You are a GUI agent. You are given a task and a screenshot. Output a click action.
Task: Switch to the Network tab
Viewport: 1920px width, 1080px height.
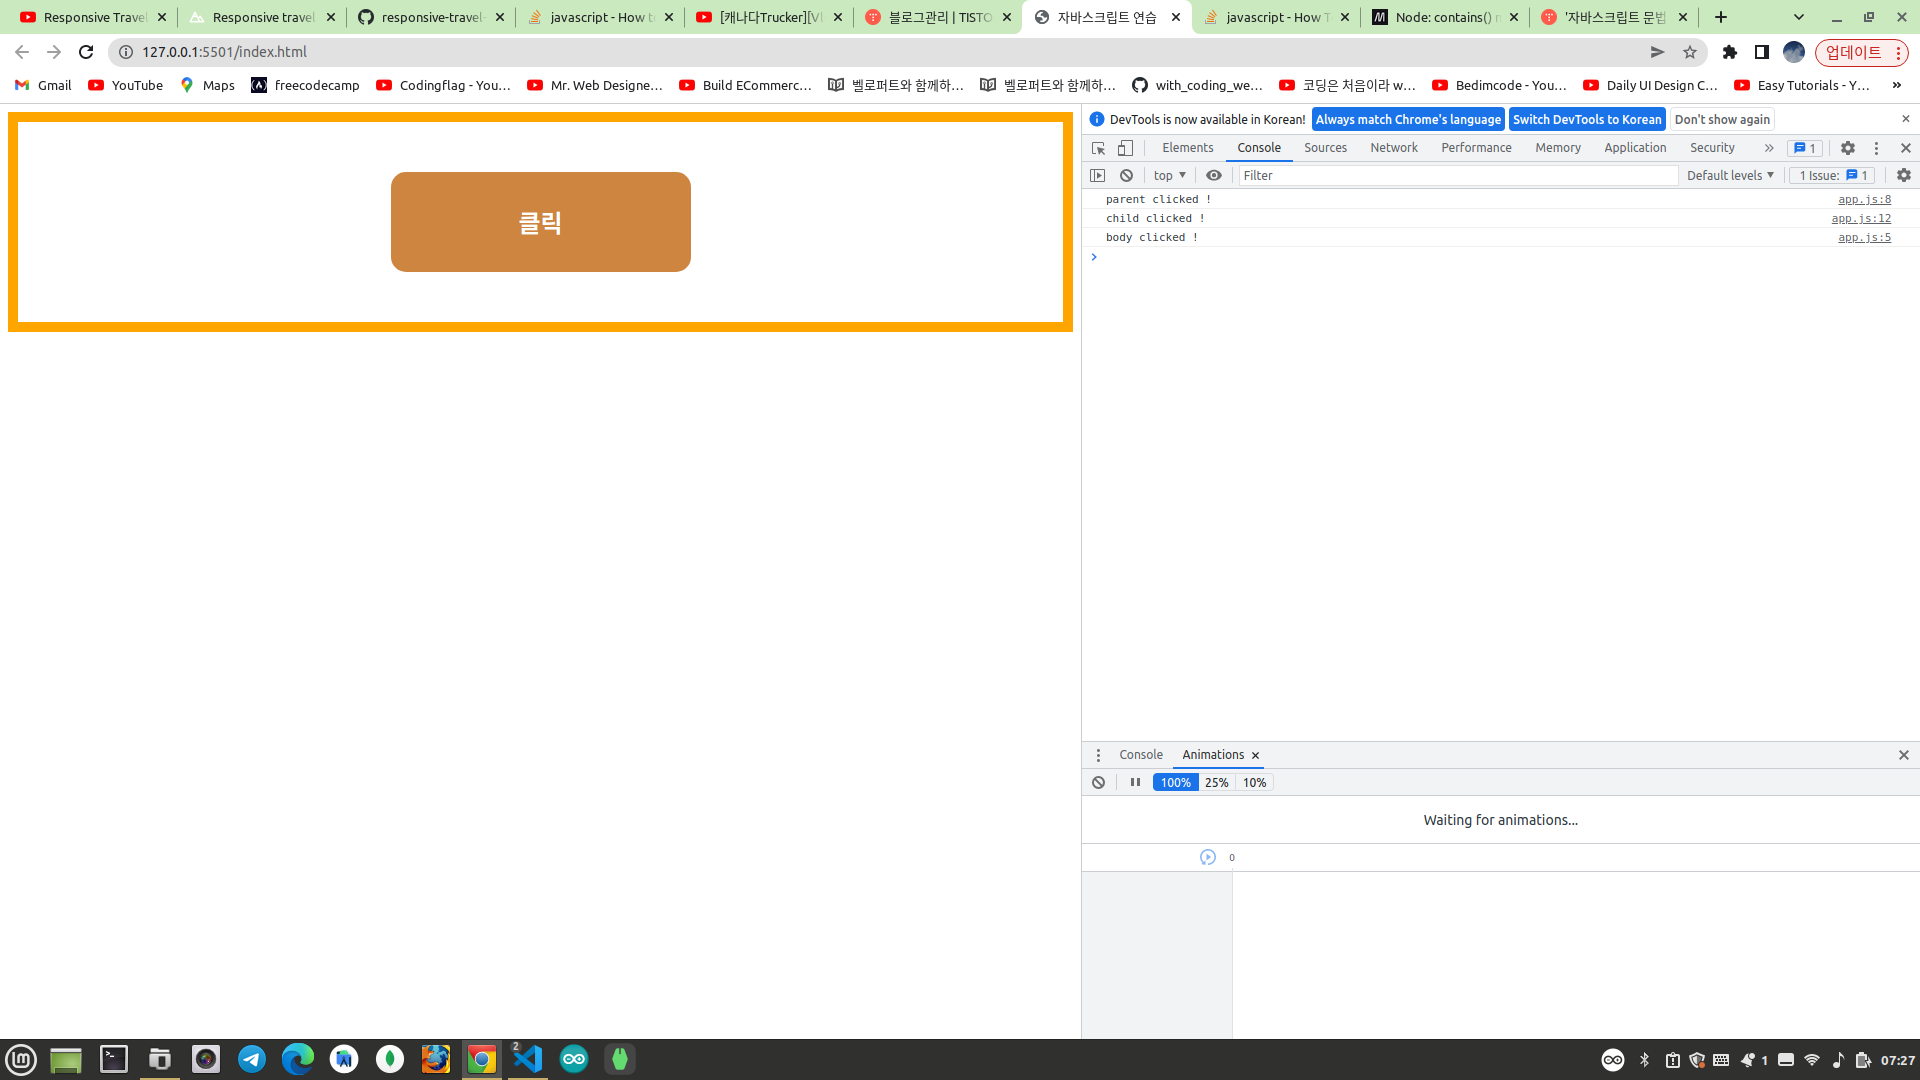[1393, 148]
